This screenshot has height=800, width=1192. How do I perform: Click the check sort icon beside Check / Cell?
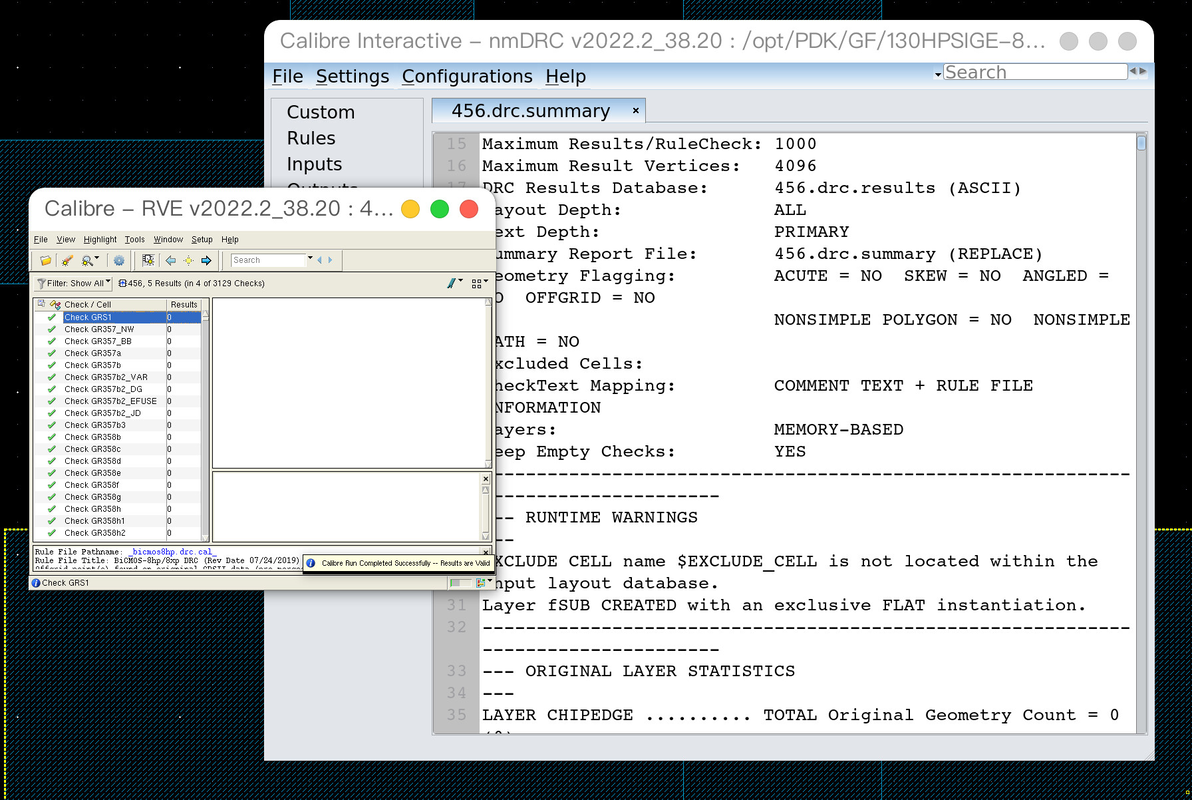55,305
